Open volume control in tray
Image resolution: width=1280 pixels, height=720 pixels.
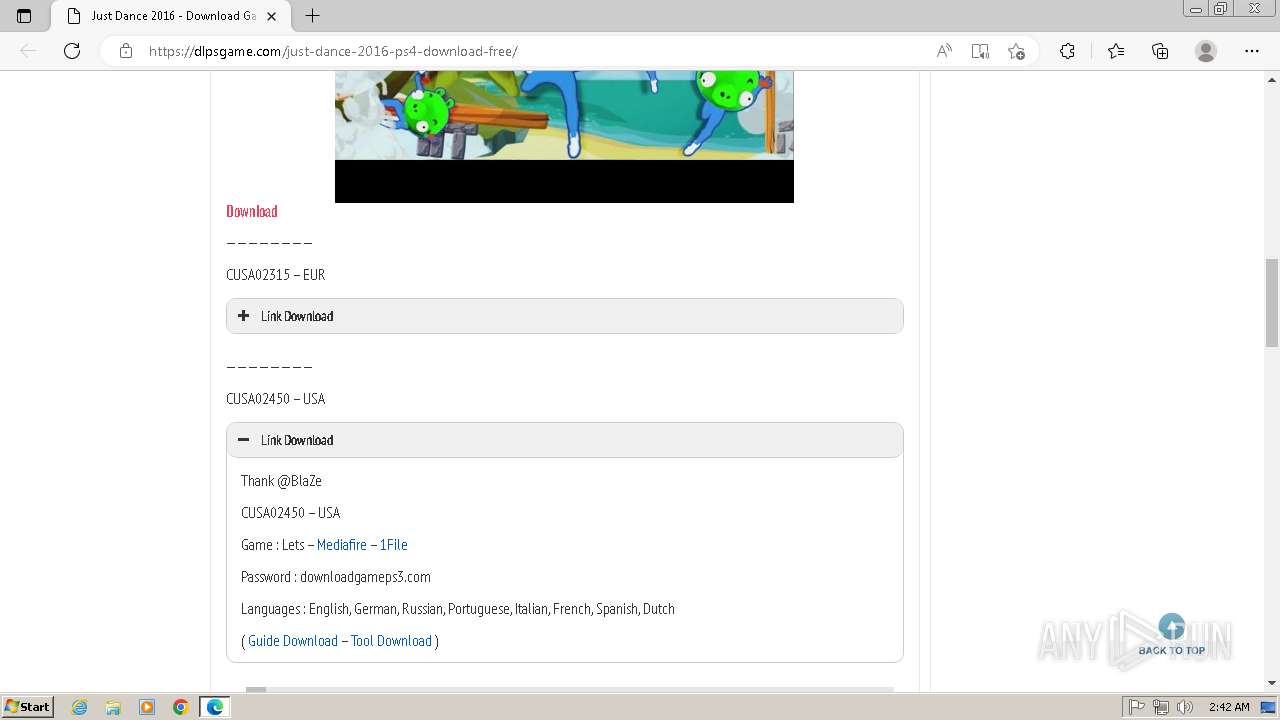tap(1185, 707)
